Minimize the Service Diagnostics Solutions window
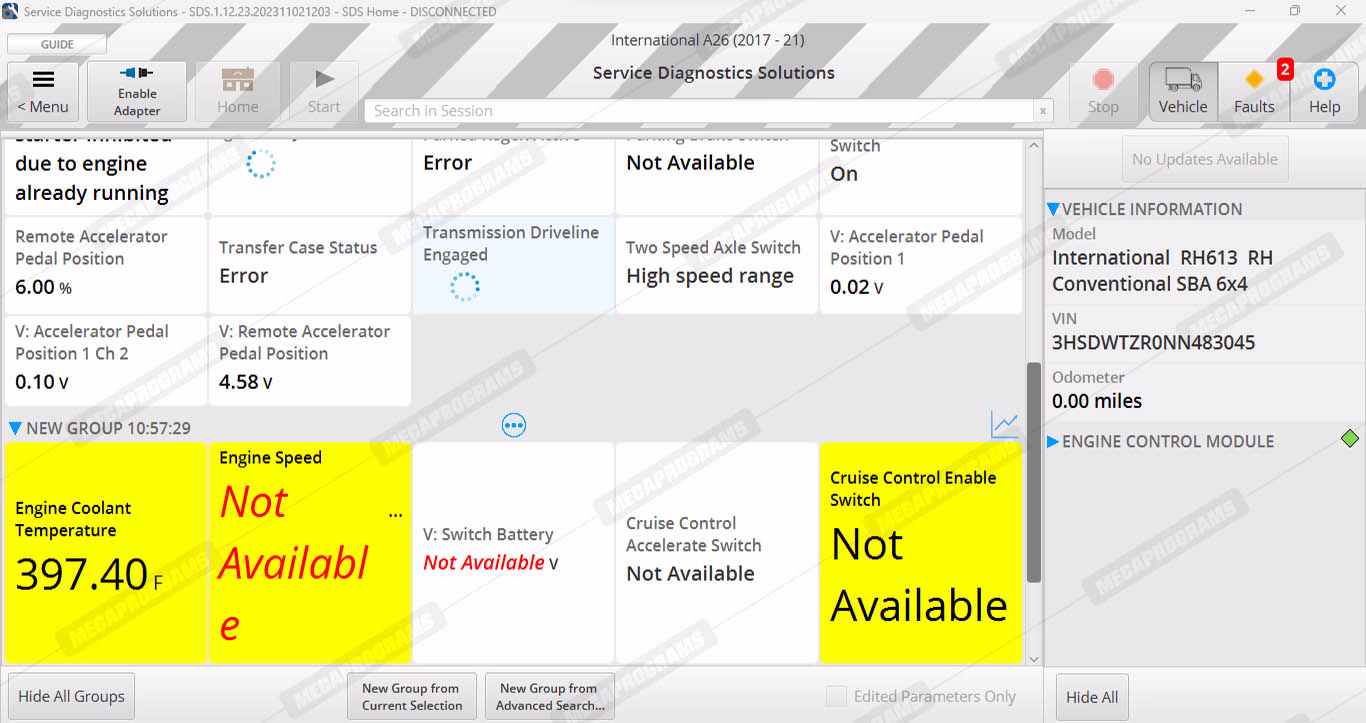 (x=1250, y=11)
